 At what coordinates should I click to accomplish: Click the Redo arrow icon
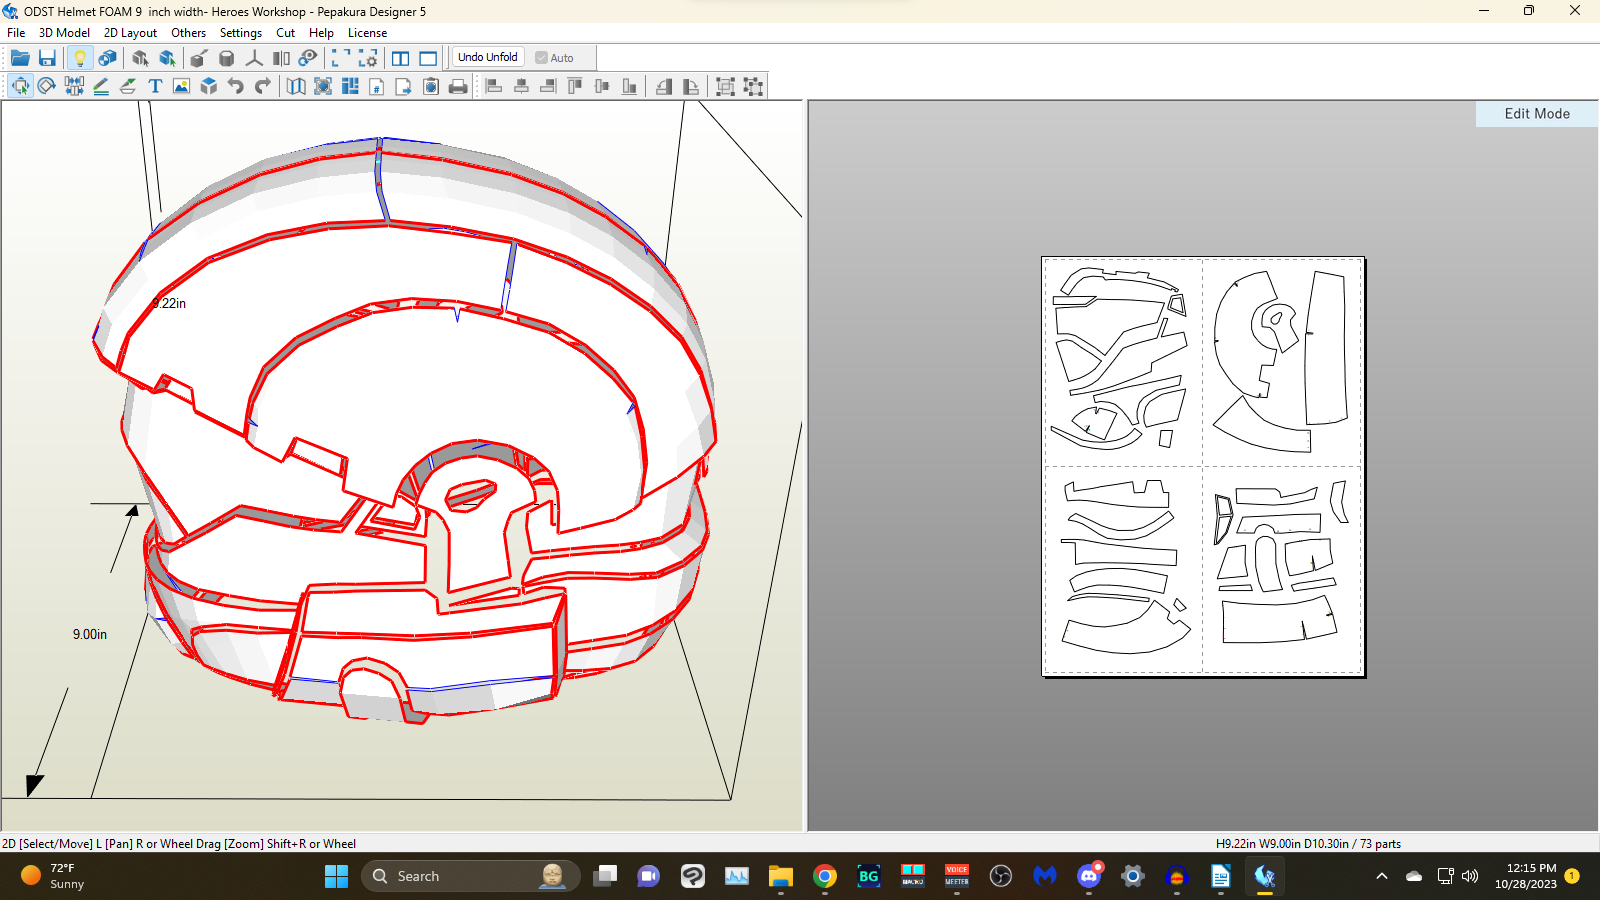pos(263,86)
